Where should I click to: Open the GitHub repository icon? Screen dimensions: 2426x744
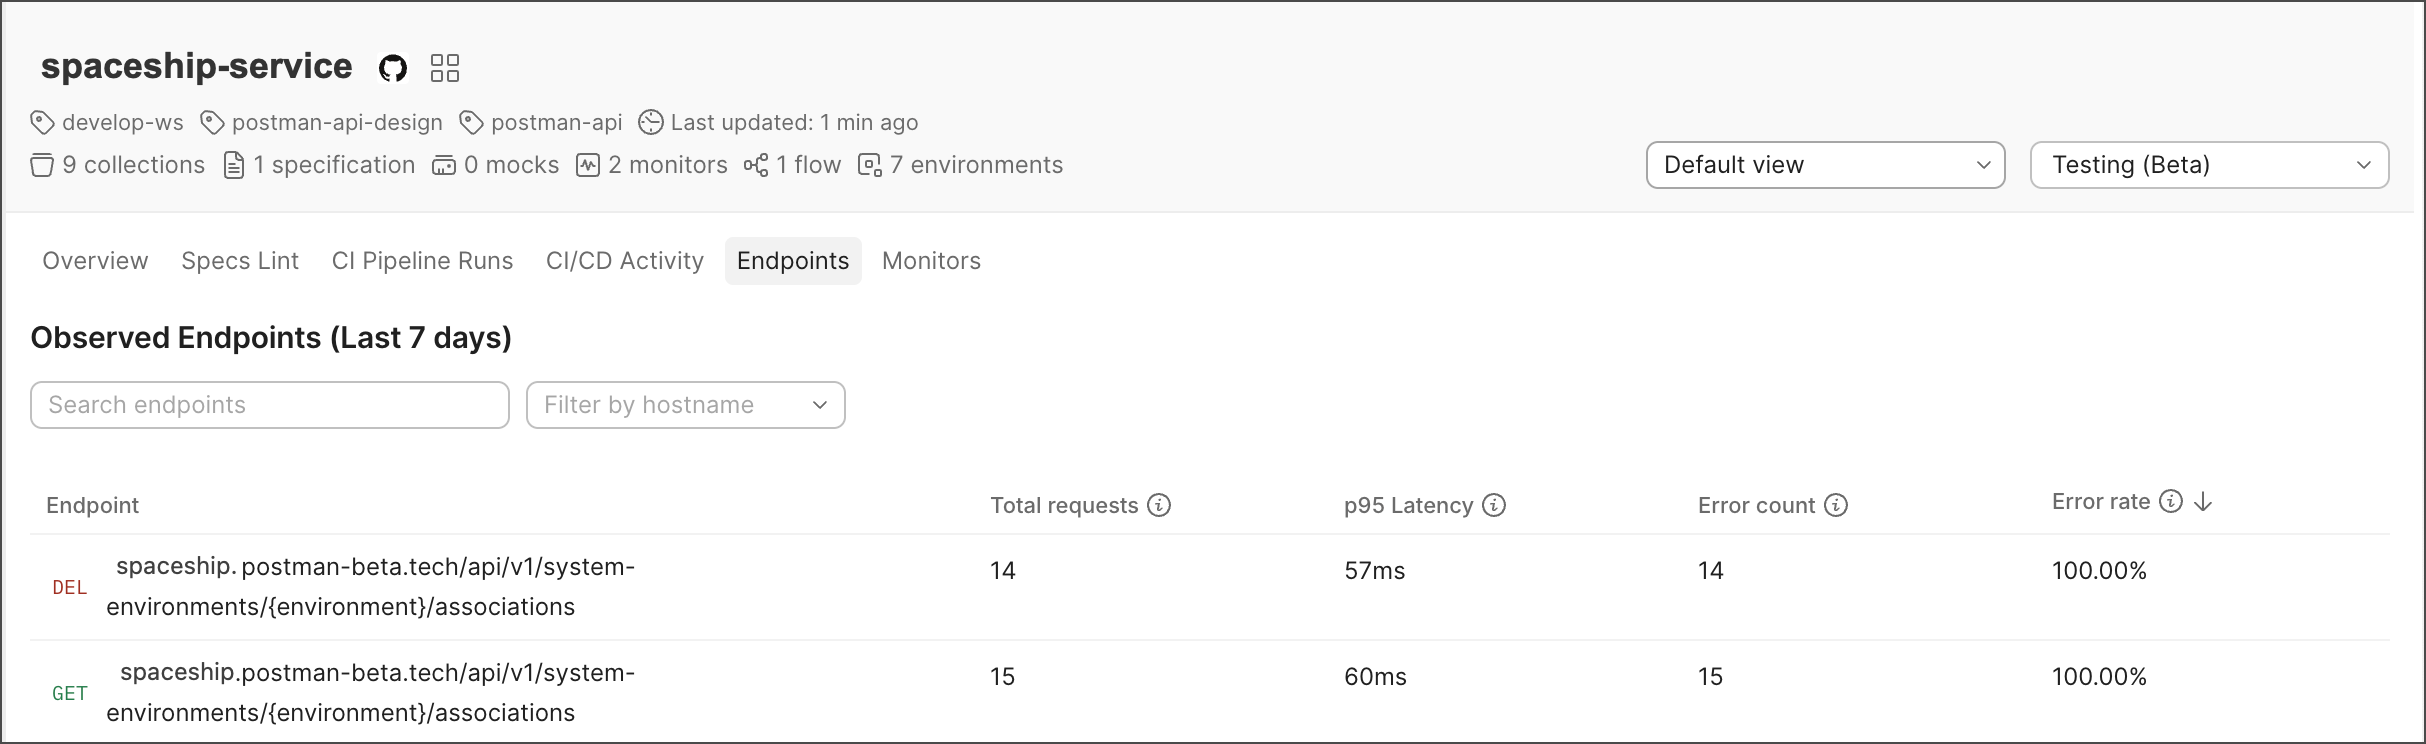pos(393,68)
